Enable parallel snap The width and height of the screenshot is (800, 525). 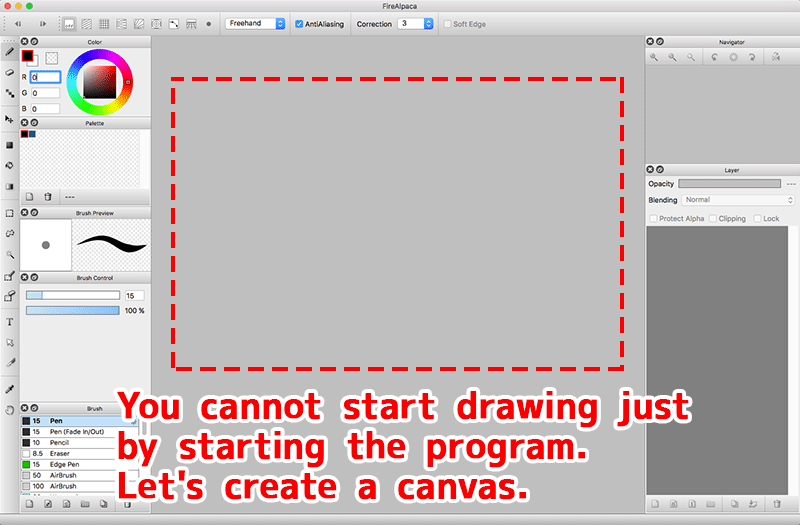click(x=87, y=24)
